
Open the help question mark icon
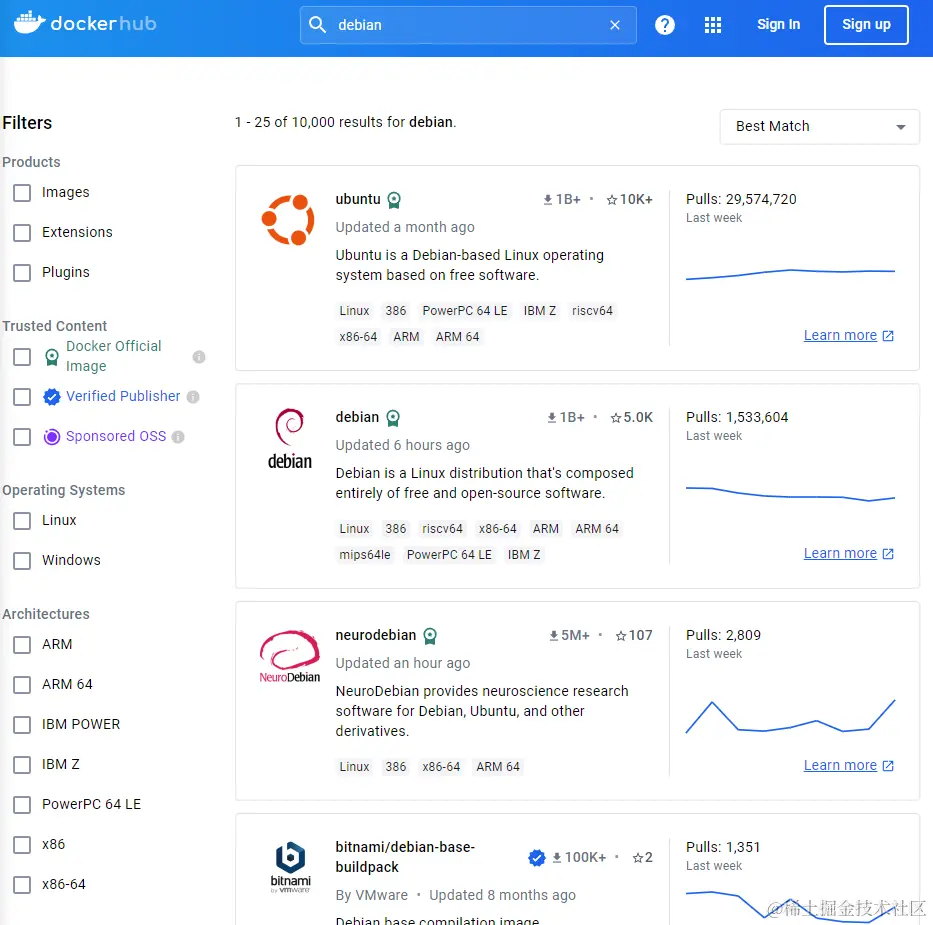tap(665, 24)
